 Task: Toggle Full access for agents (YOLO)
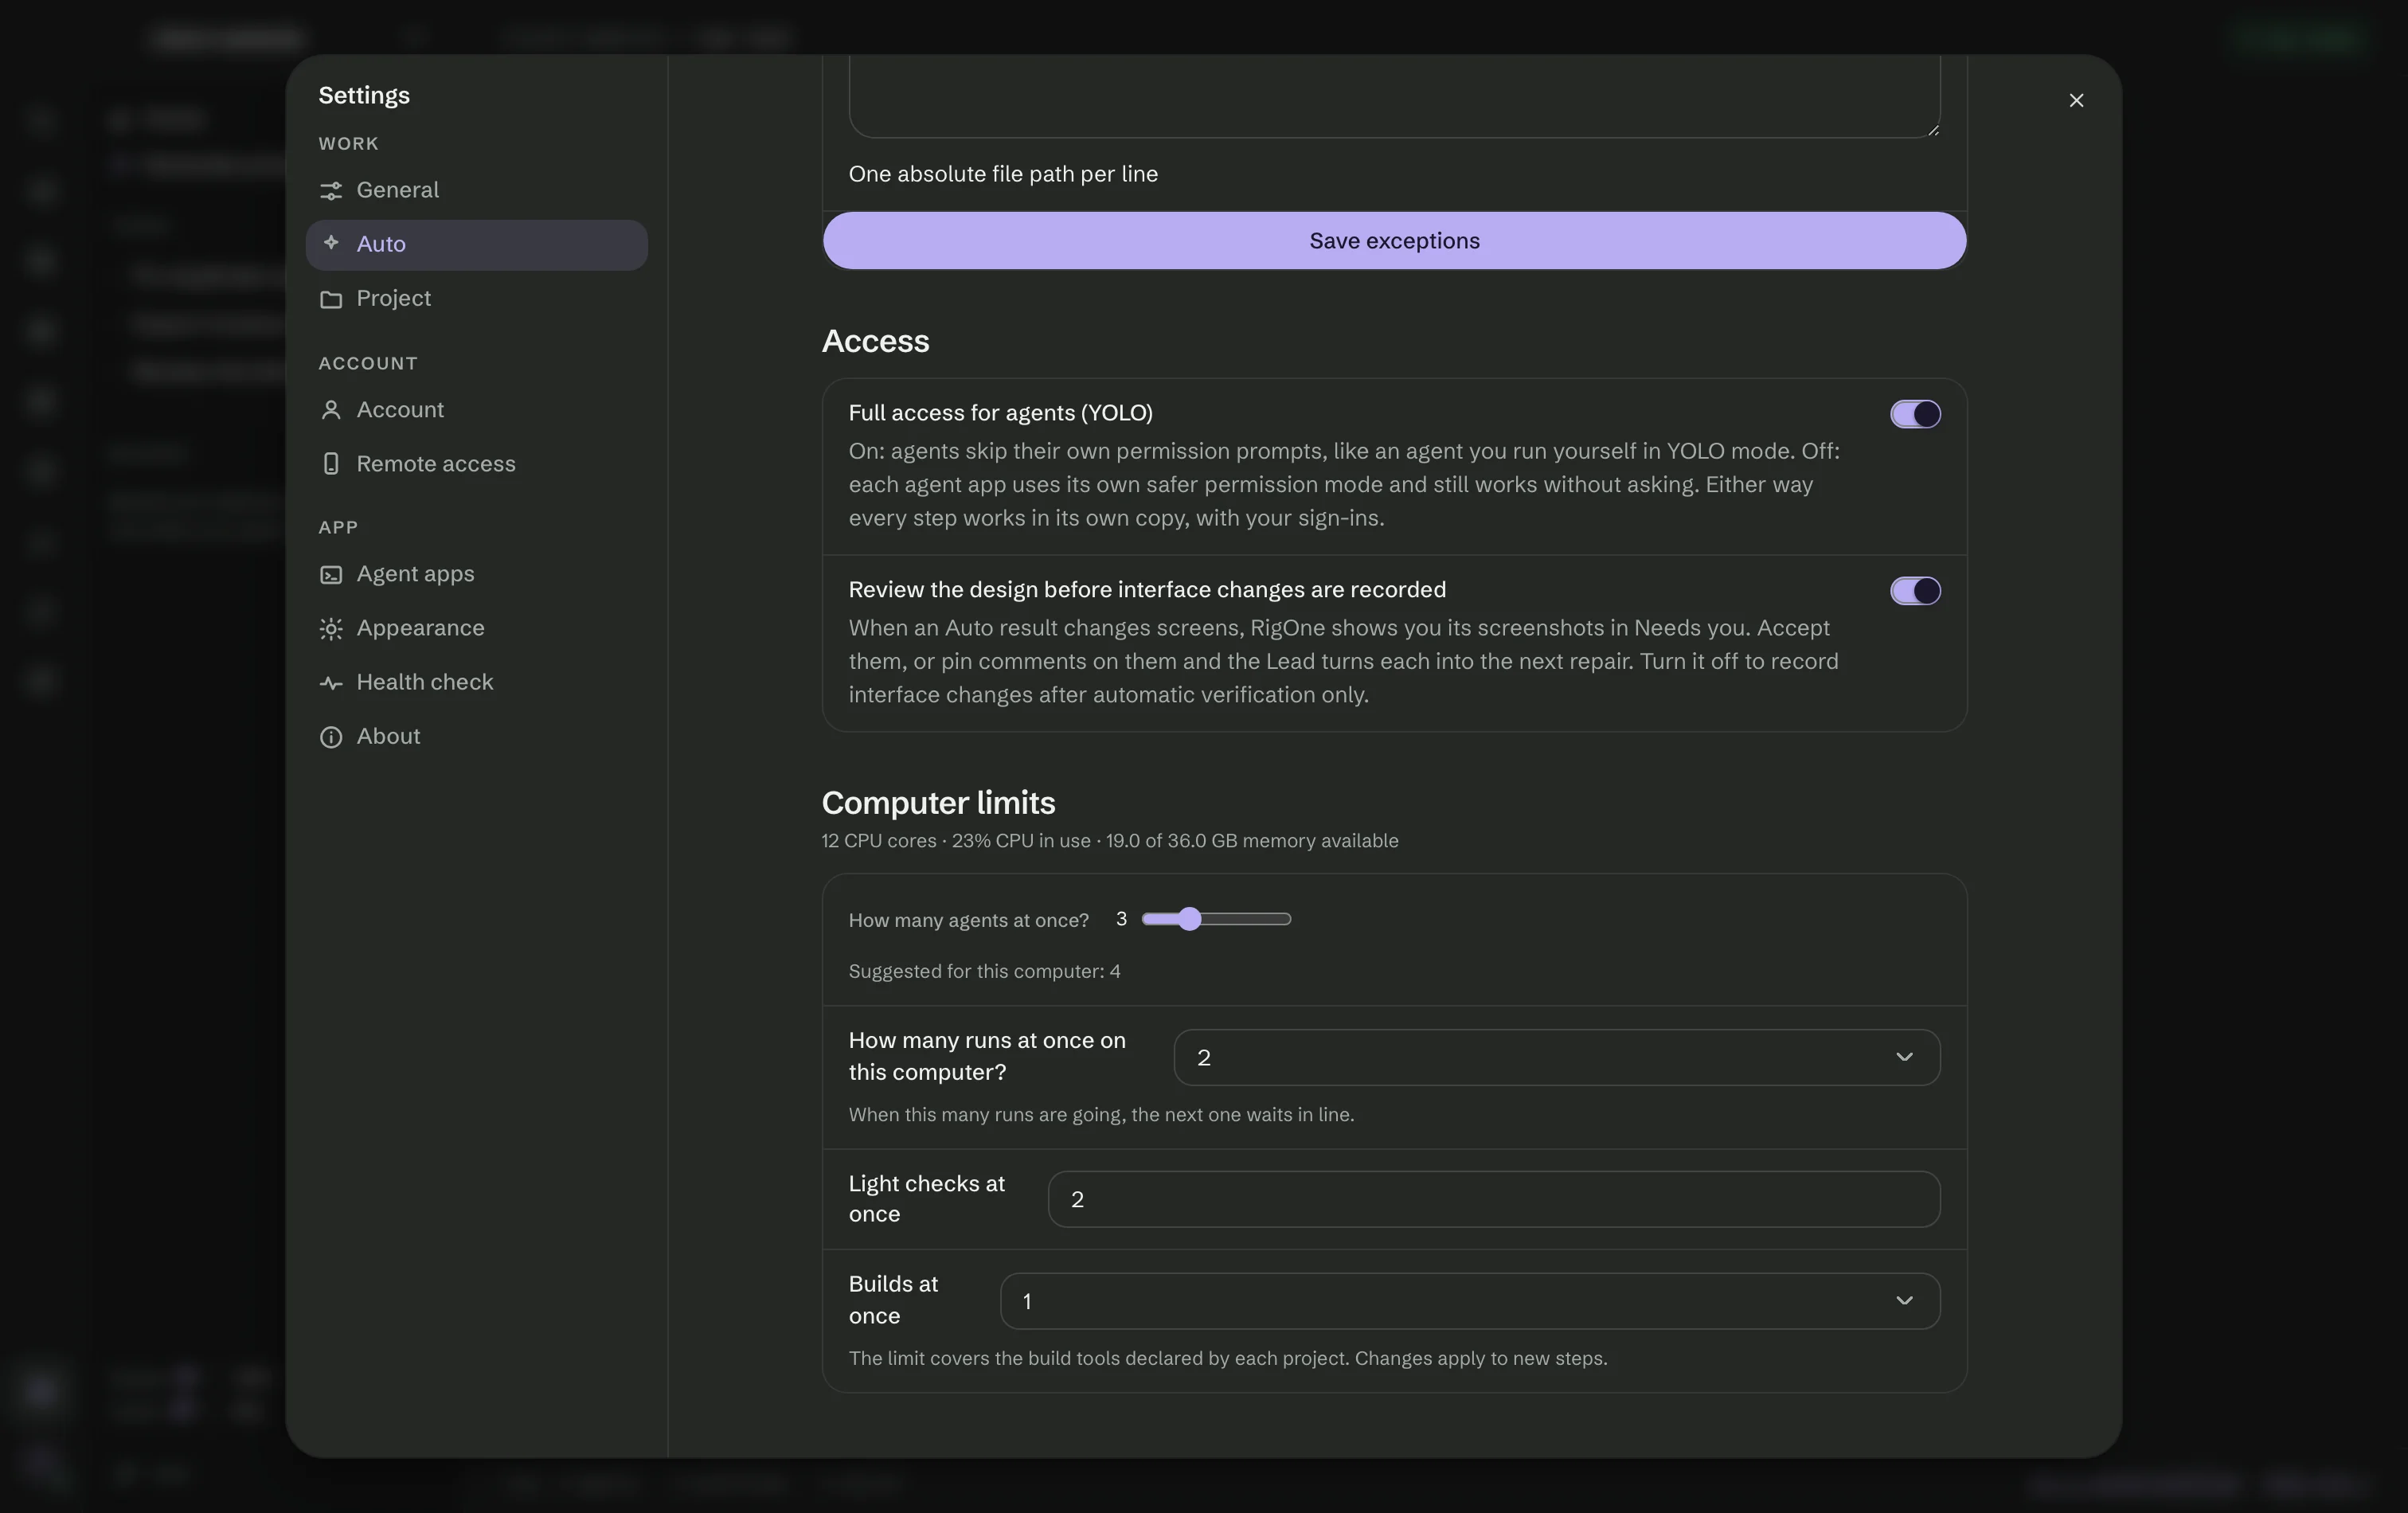(1915, 414)
